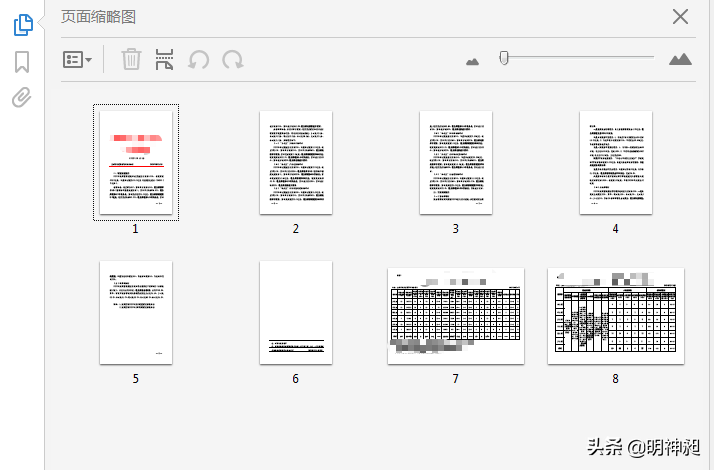This screenshot has height=470, width=714.
Task: Rotate pages counterclockwise
Action: (x=199, y=60)
